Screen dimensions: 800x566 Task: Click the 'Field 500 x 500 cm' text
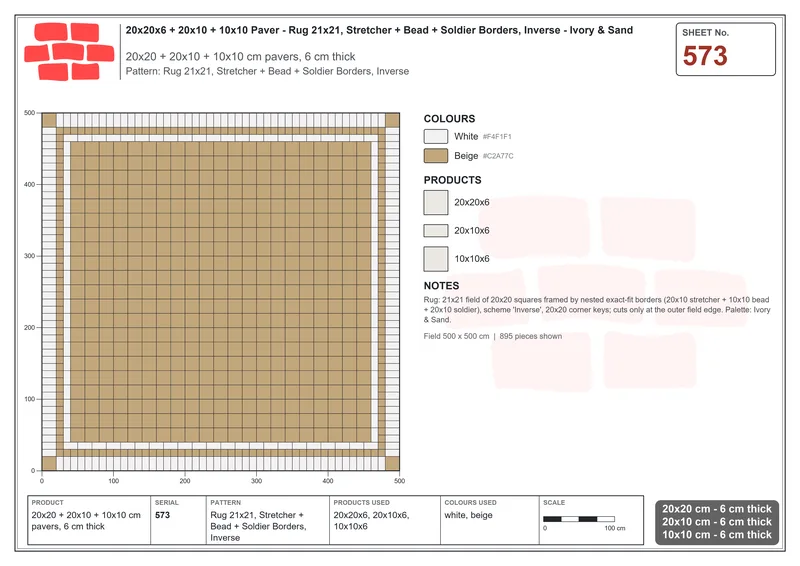click(456, 336)
